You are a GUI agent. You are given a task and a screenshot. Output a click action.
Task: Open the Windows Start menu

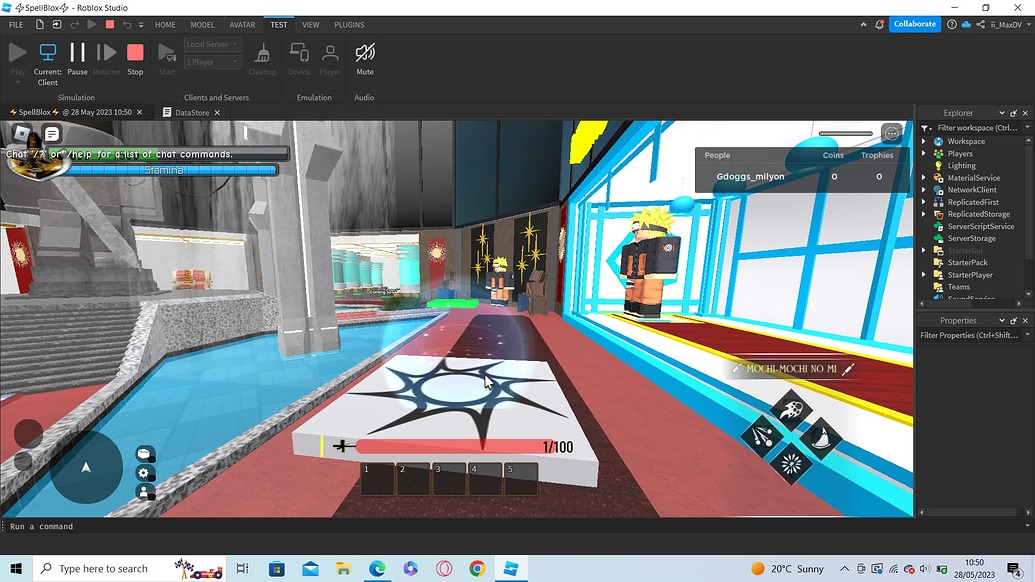pyautogui.click(x=17, y=568)
